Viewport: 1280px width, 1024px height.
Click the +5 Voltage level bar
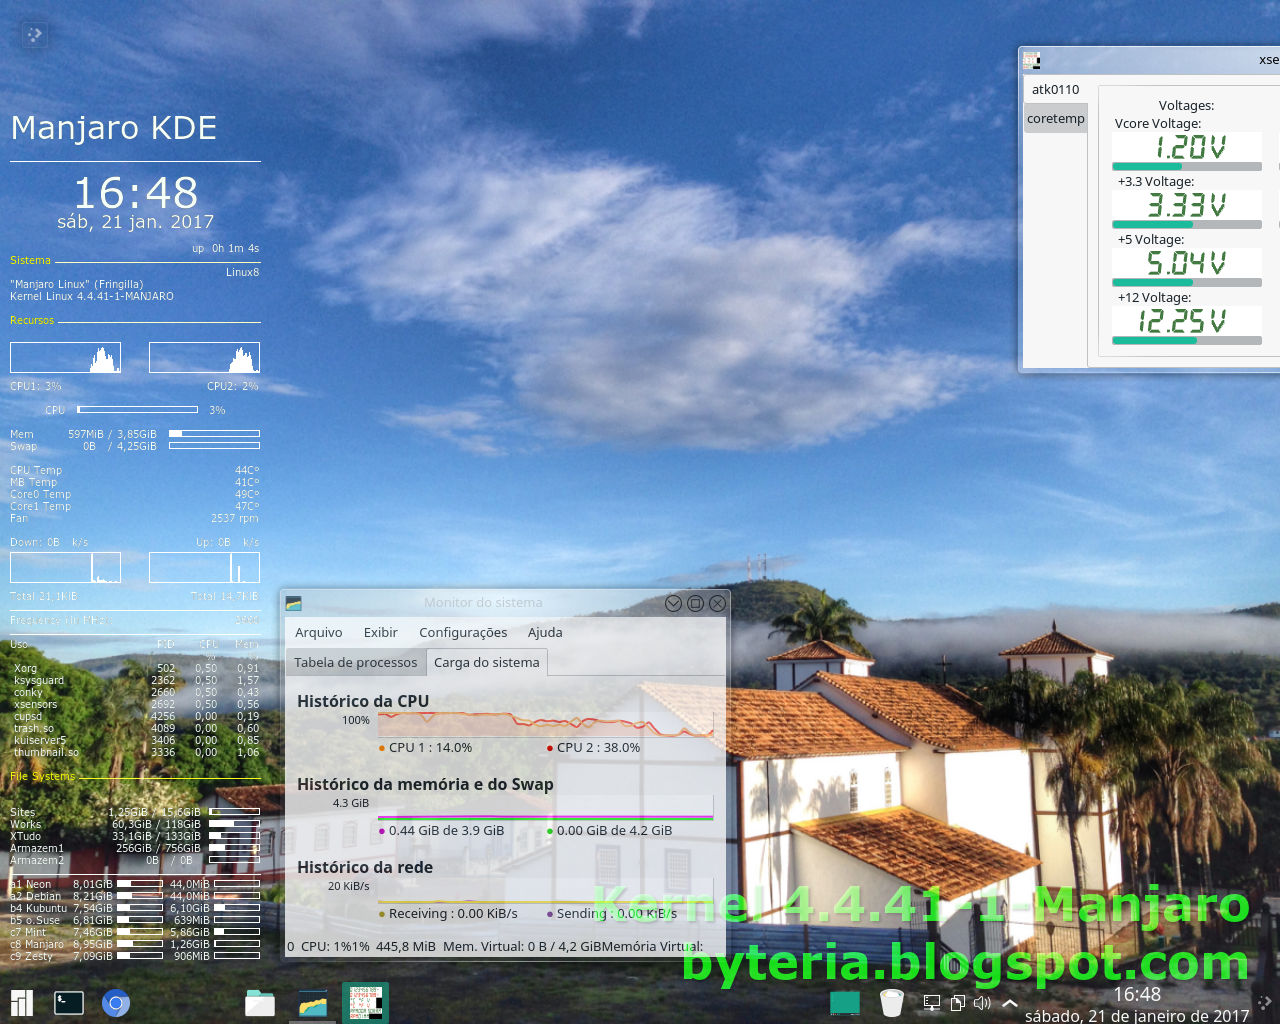pyautogui.click(x=1187, y=283)
